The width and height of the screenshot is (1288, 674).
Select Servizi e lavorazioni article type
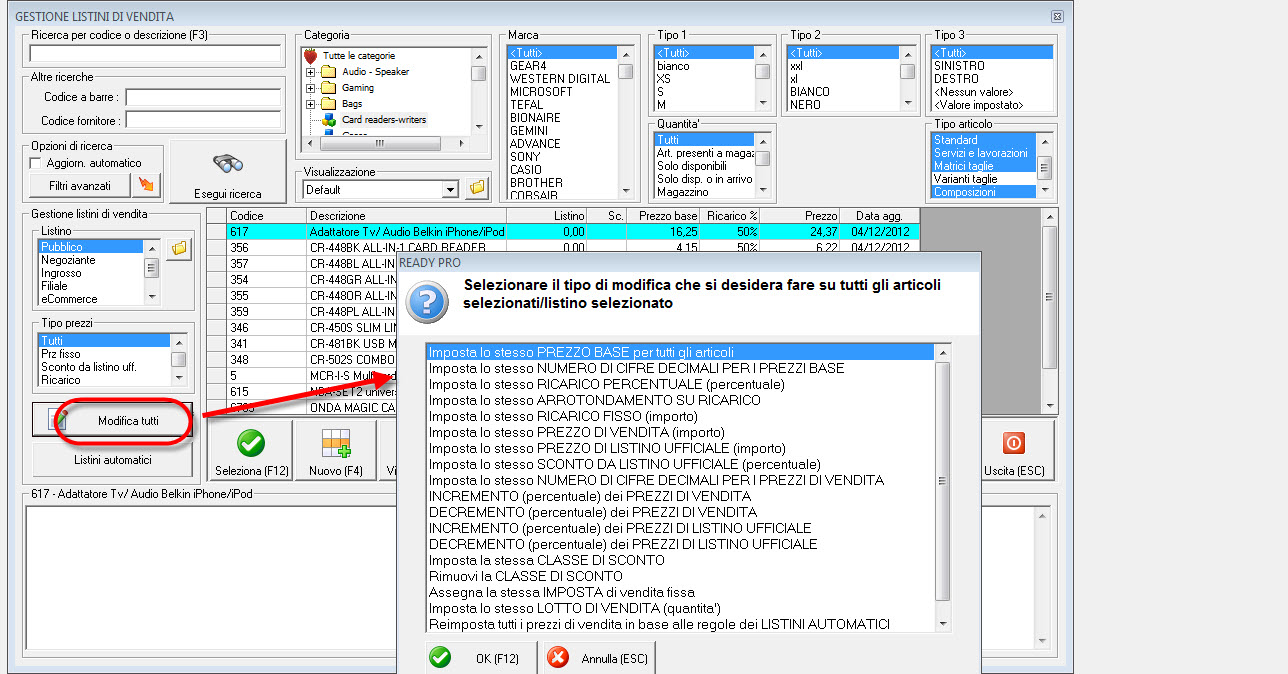984,153
